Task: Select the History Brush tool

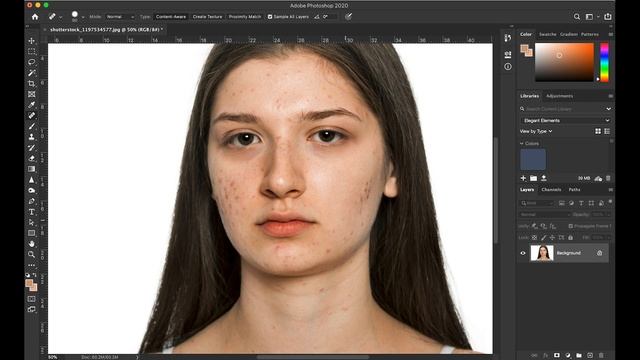Action: coord(31,147)
